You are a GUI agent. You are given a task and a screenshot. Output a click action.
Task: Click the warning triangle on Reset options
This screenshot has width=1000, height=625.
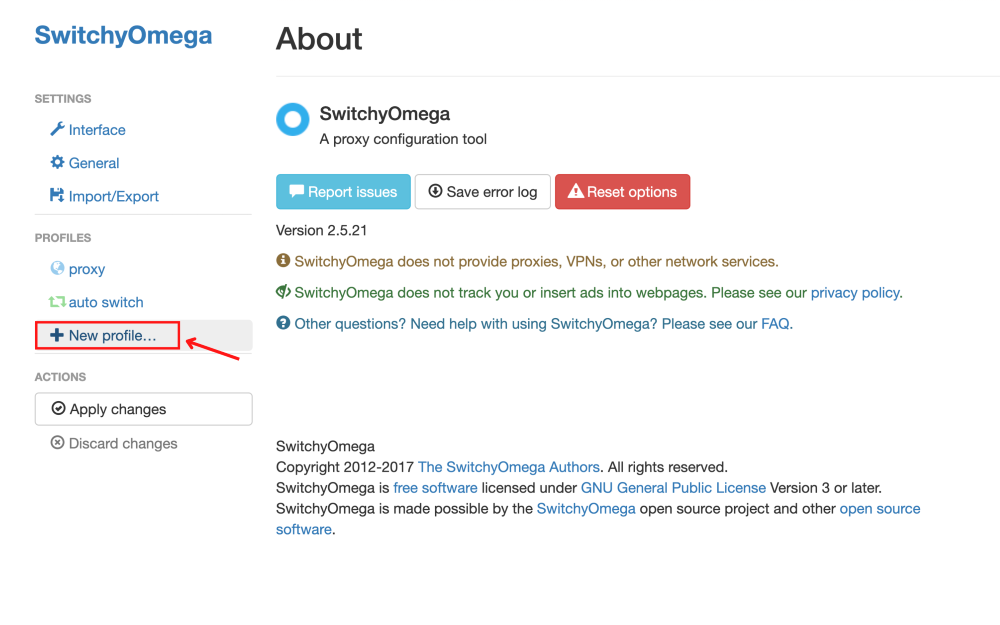coord(575,191)
